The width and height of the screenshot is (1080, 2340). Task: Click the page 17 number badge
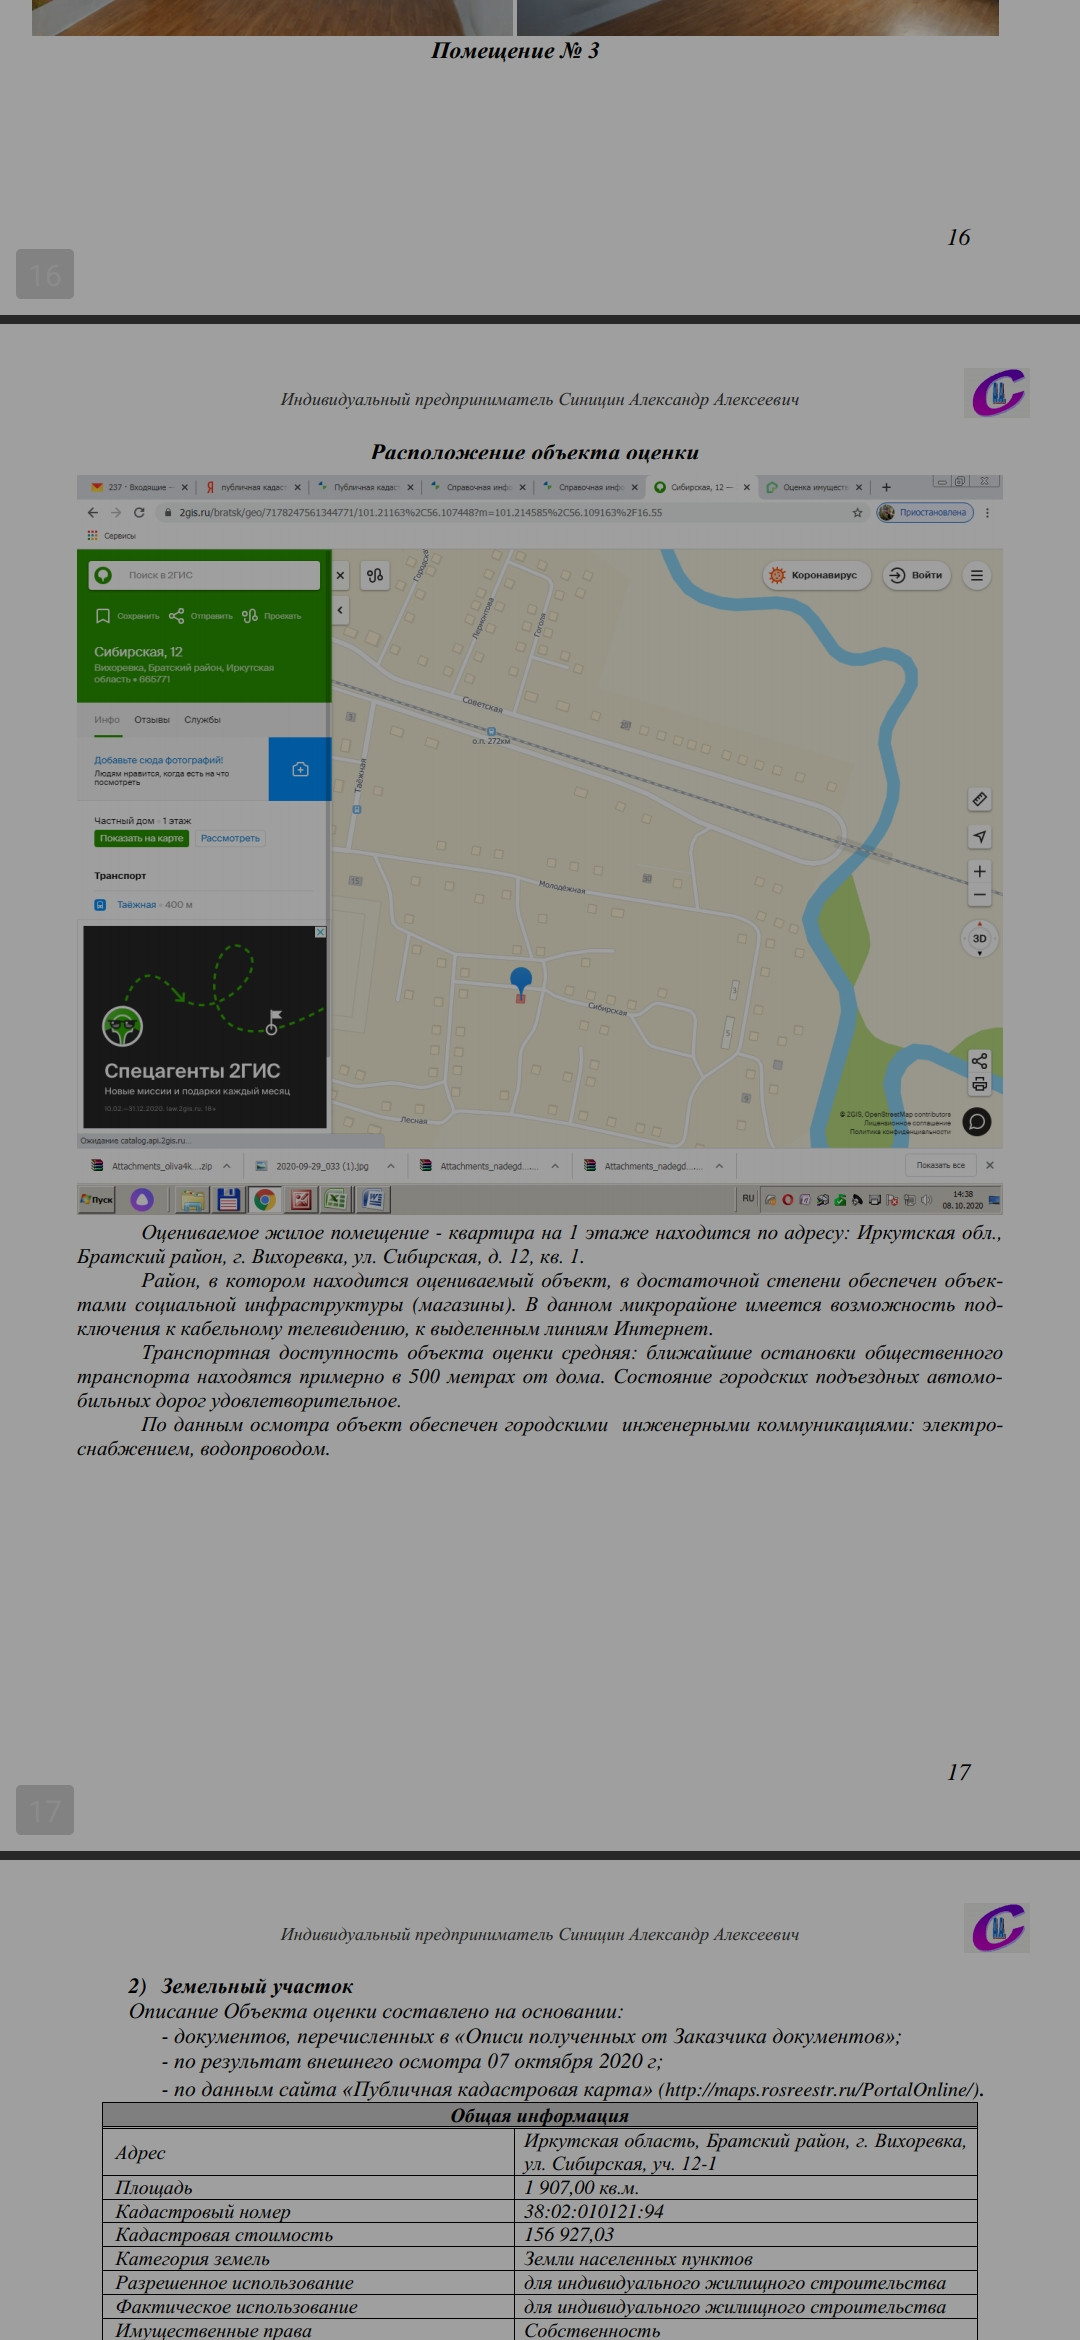coord(45,1810)
